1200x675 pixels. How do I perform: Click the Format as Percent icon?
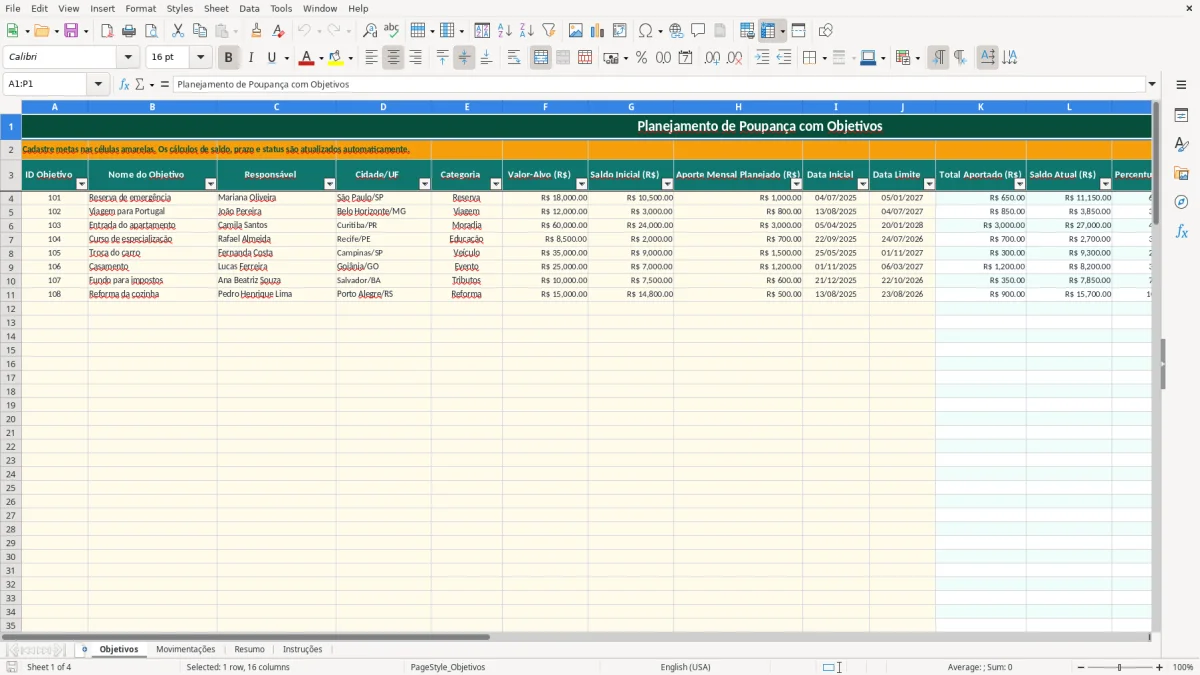pyautogui.click(x=641, y=58)
